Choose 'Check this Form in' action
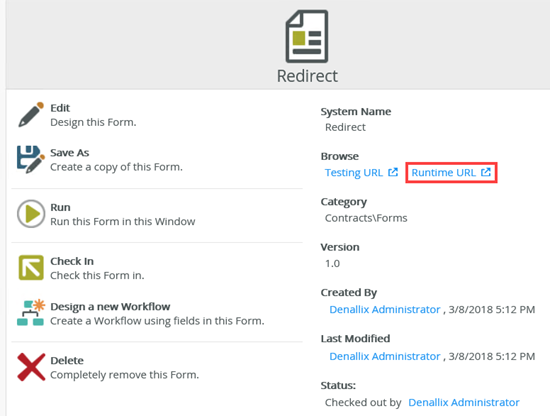 pyautogui.click(x=97, y=275)
